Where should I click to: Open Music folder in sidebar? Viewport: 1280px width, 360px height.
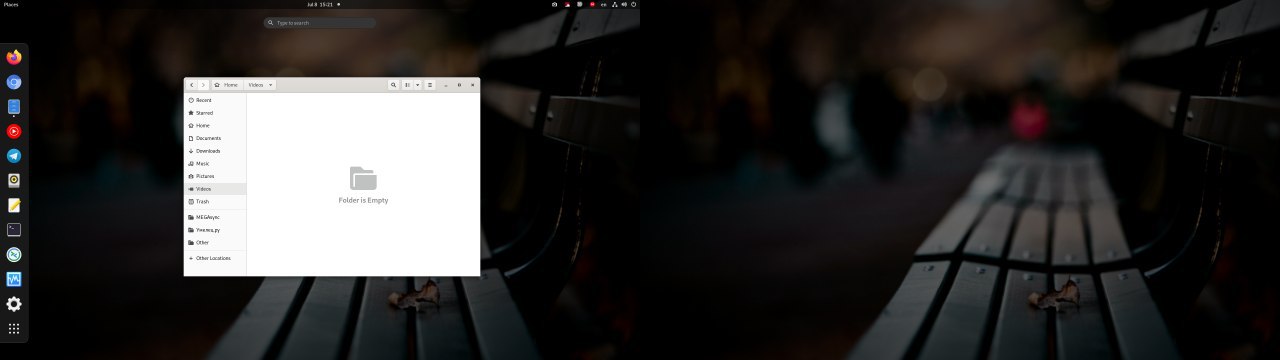[215, 163]
